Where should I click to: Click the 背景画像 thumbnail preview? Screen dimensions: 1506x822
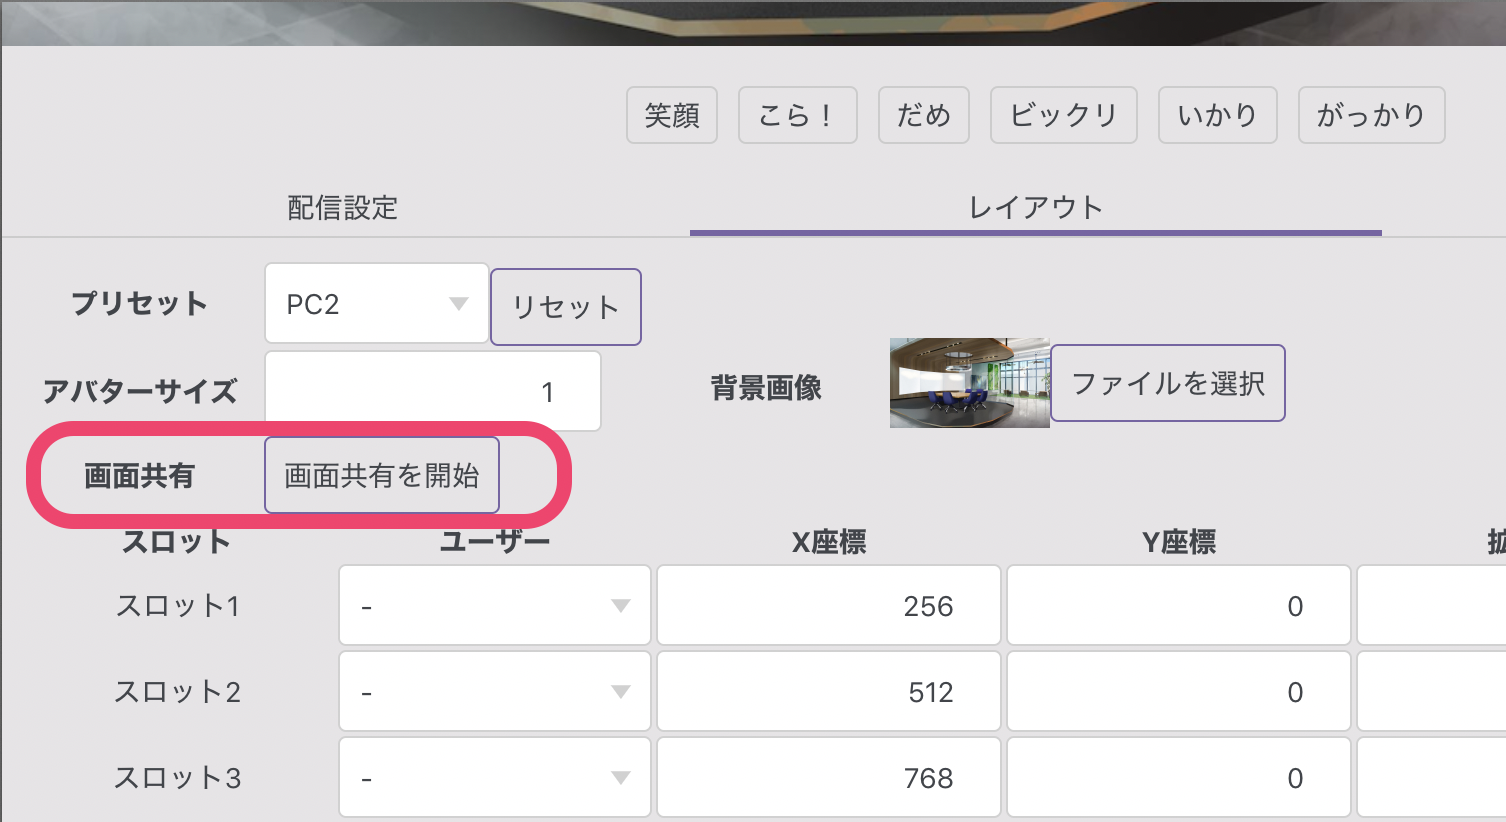tap(969, 383)
